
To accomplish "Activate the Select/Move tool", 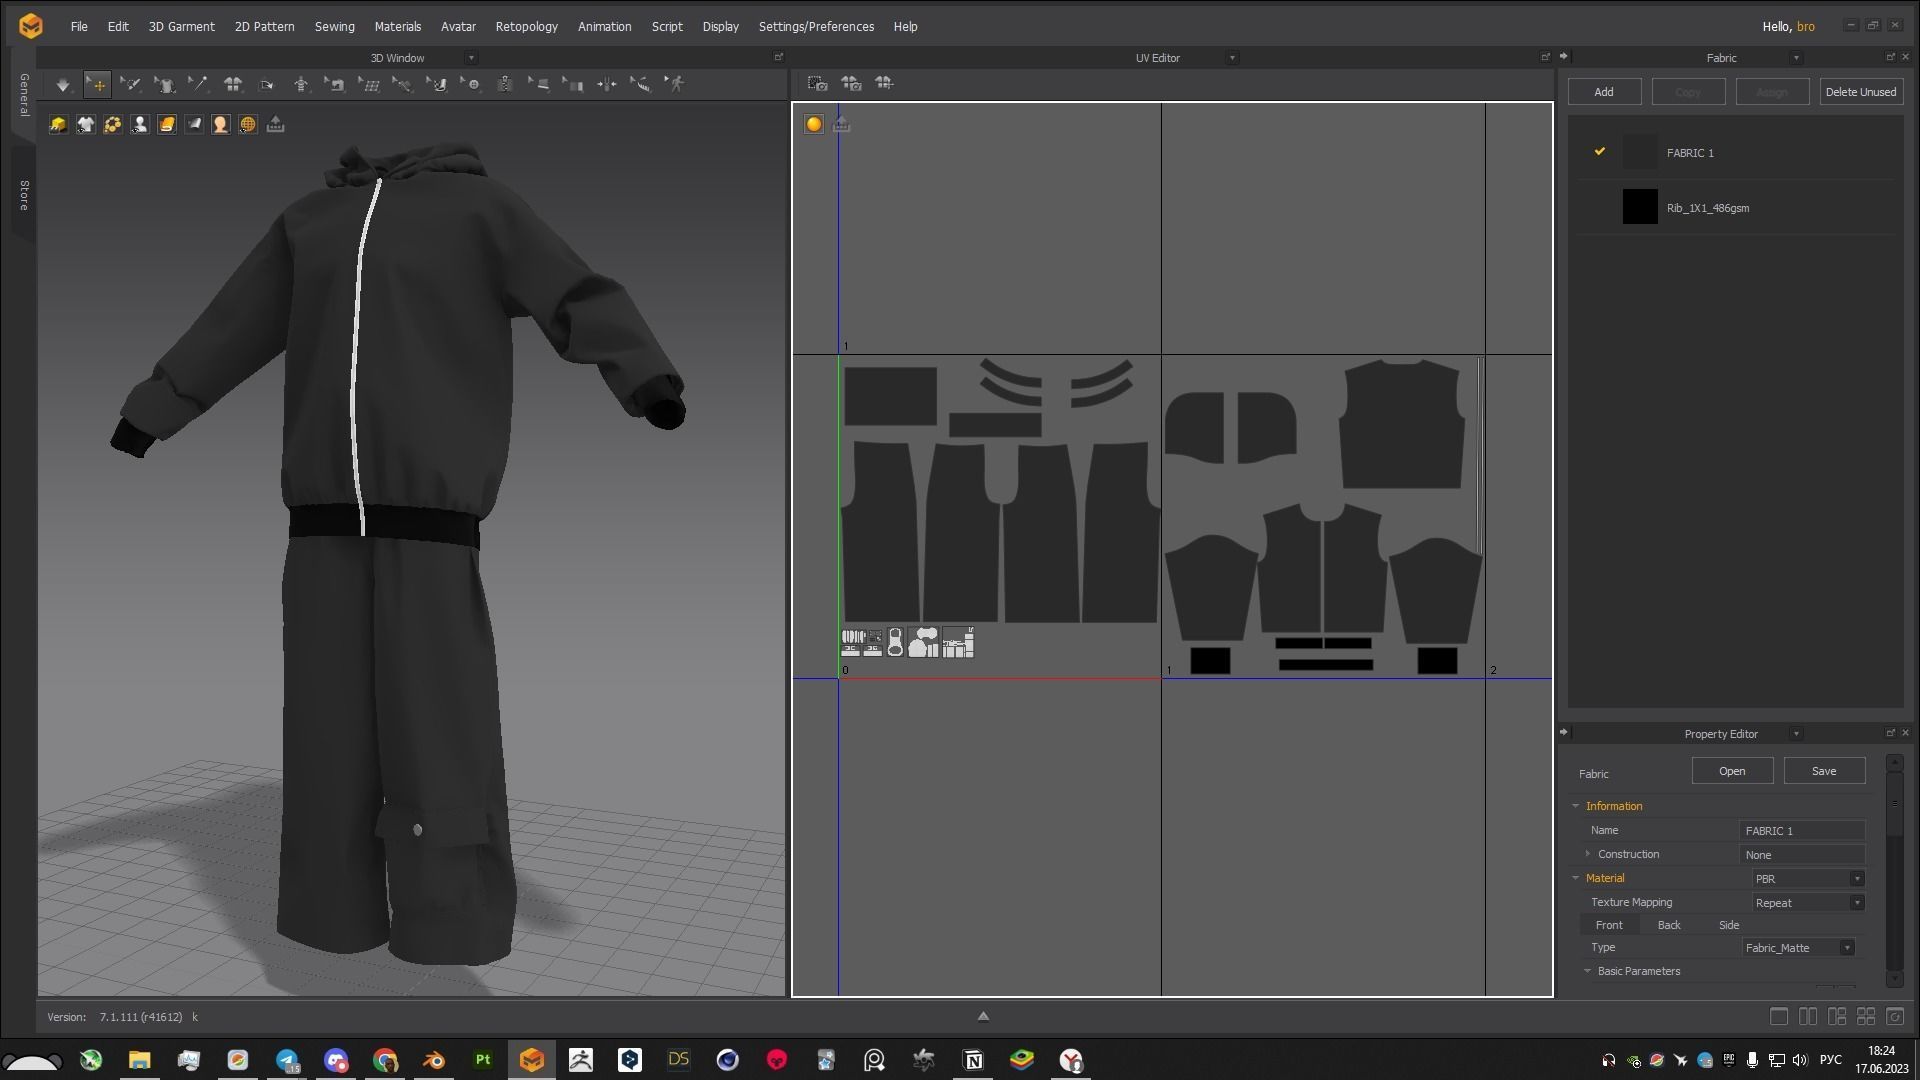I will pos(97,84).
